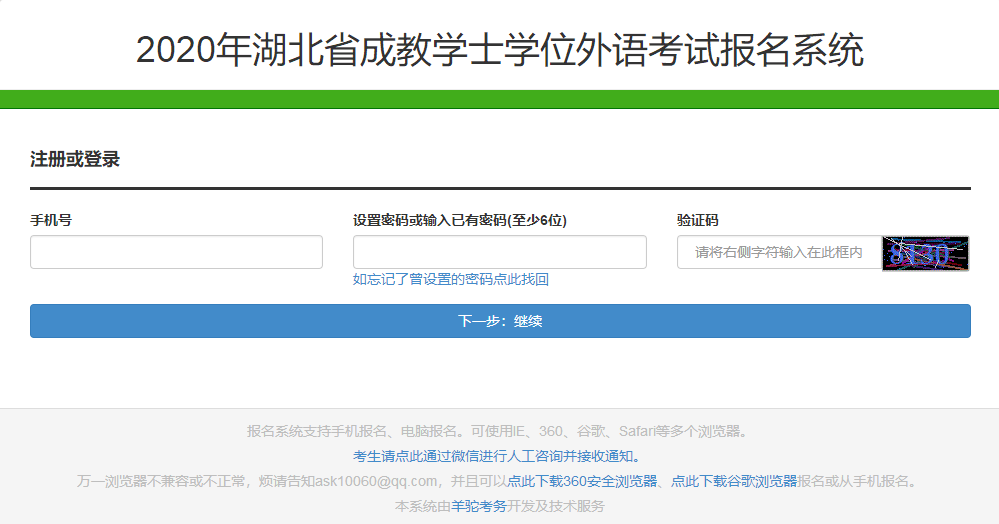Click the 验证码 captcha text input
Viewport: 999px width, 524px height.
(778, 253)
